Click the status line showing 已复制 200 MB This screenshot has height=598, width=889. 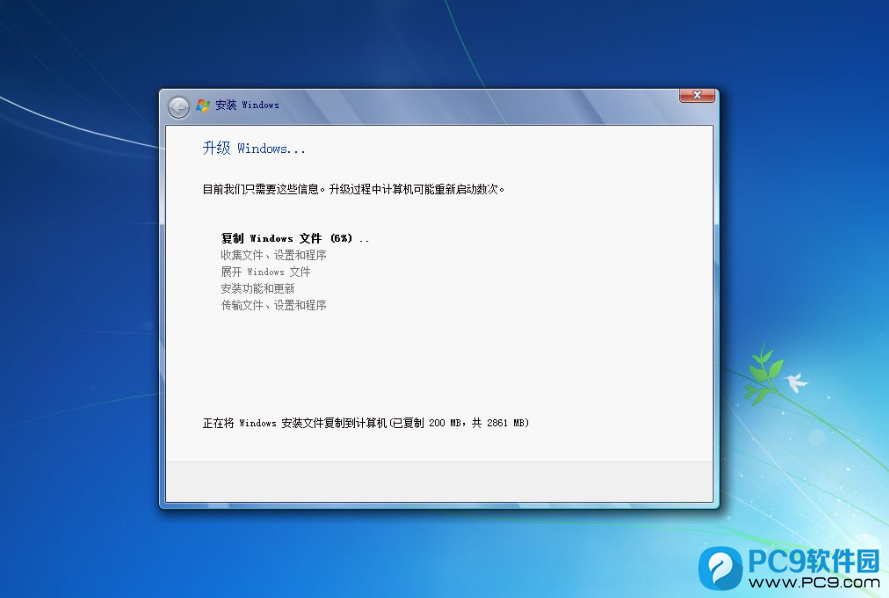tap(366, 423)
